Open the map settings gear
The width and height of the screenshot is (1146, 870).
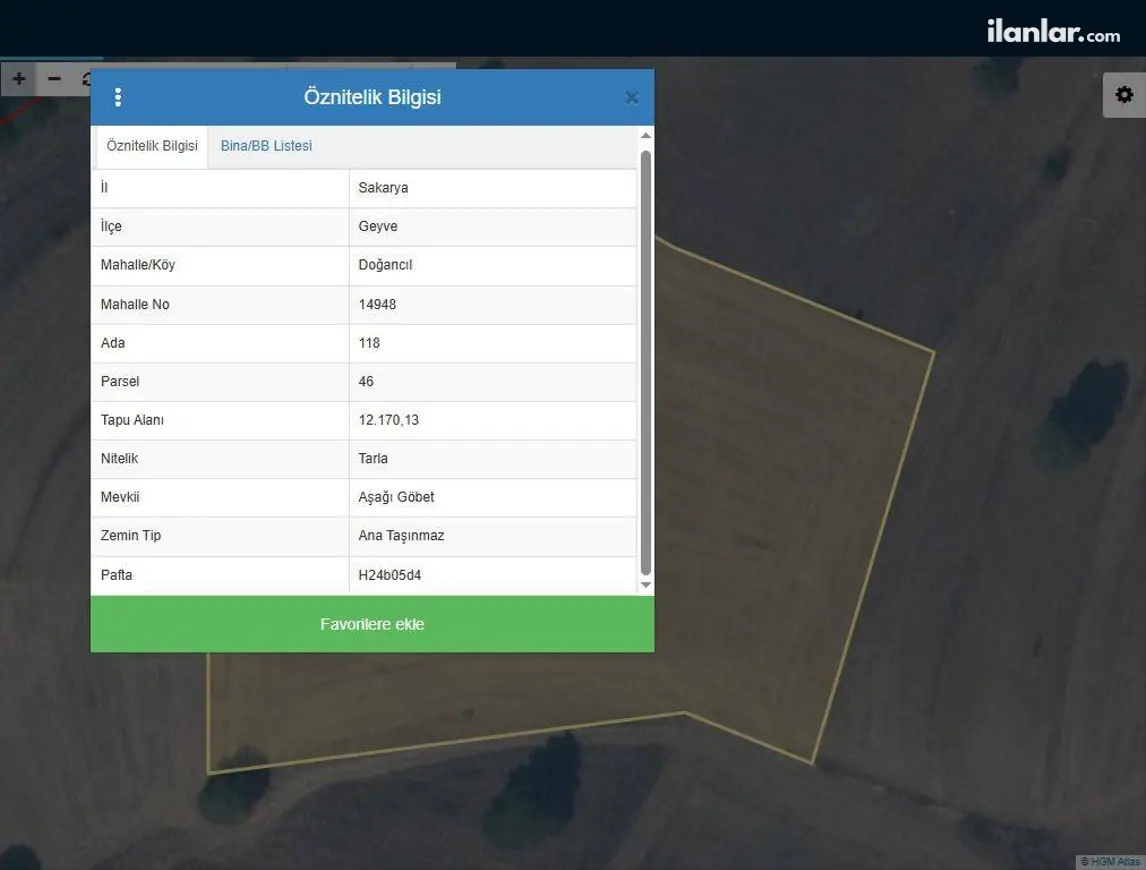pyautogui.click(x=1124, y=94)
